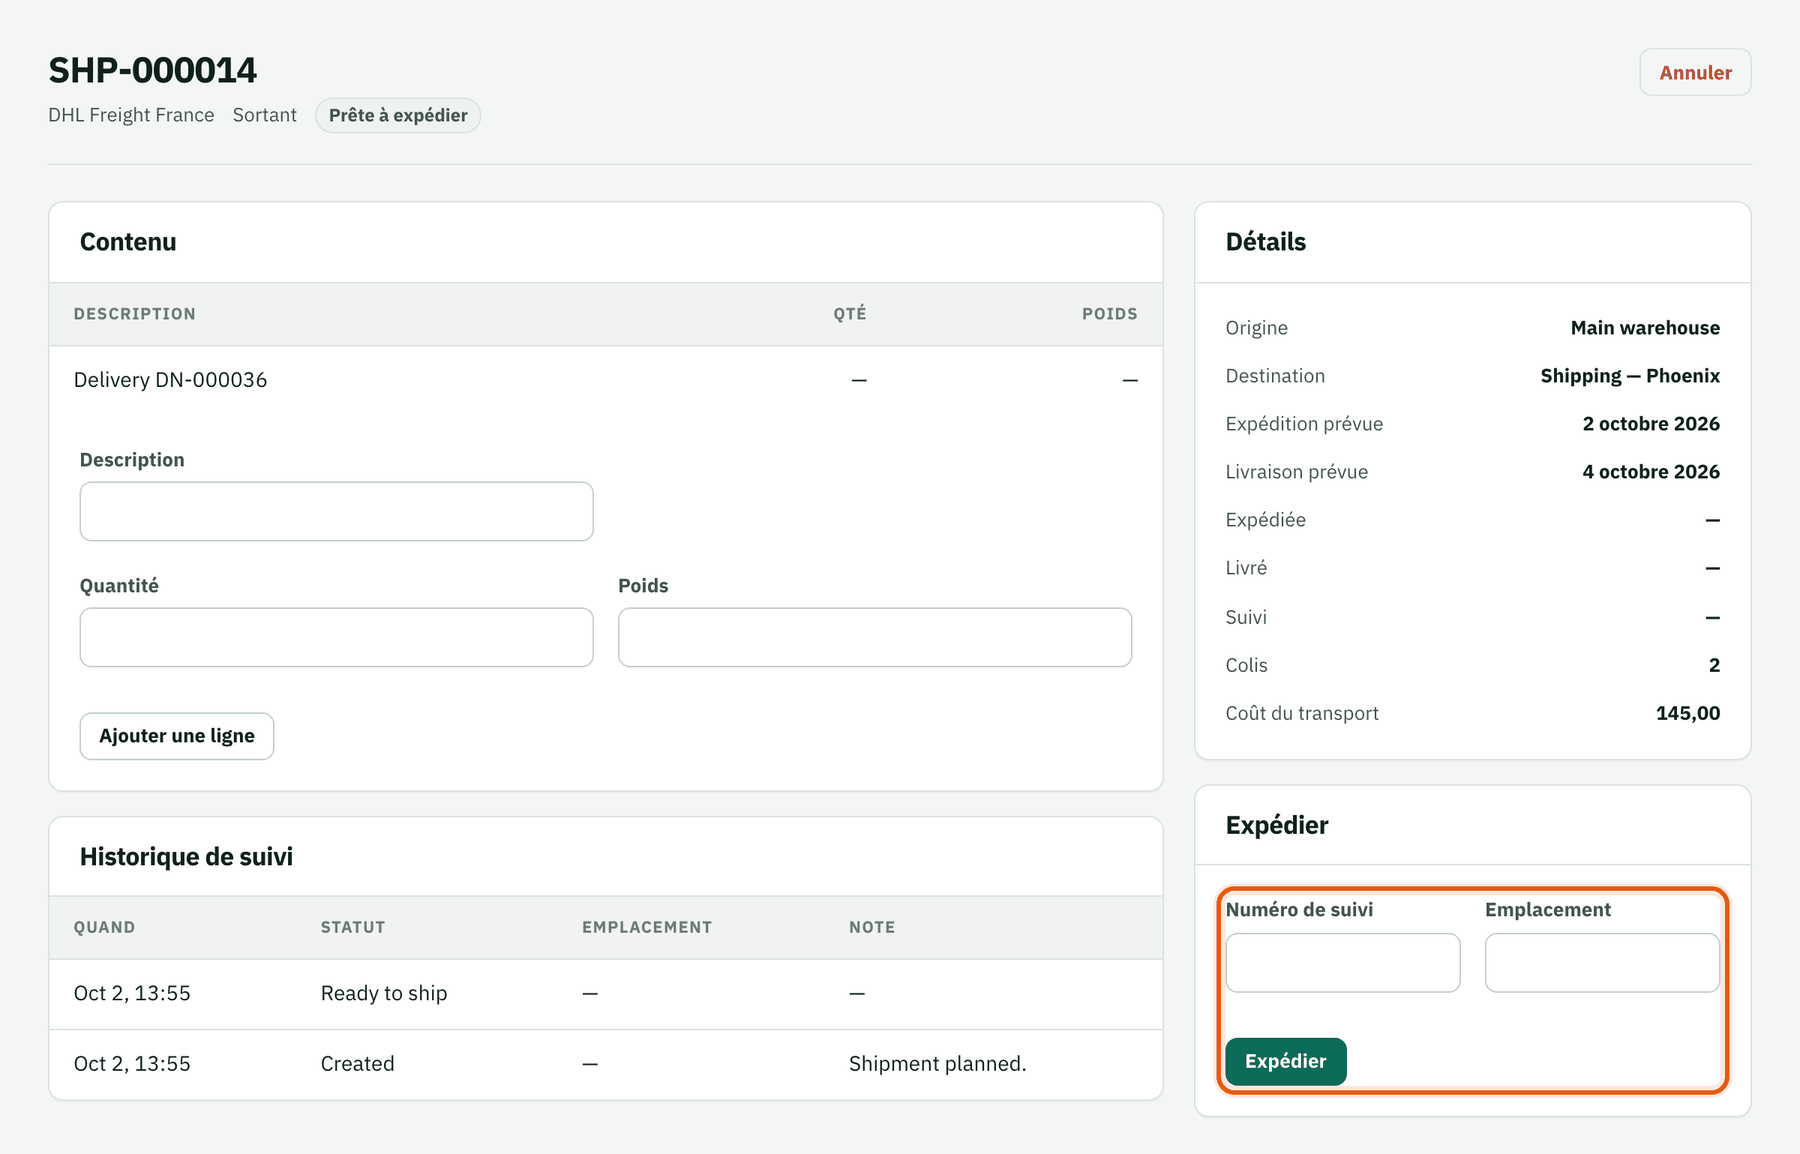The width and height of the screenshot is (1800, 1154).
Task: Click the DESCRIPTION column header
Action: tap(135, 314)
